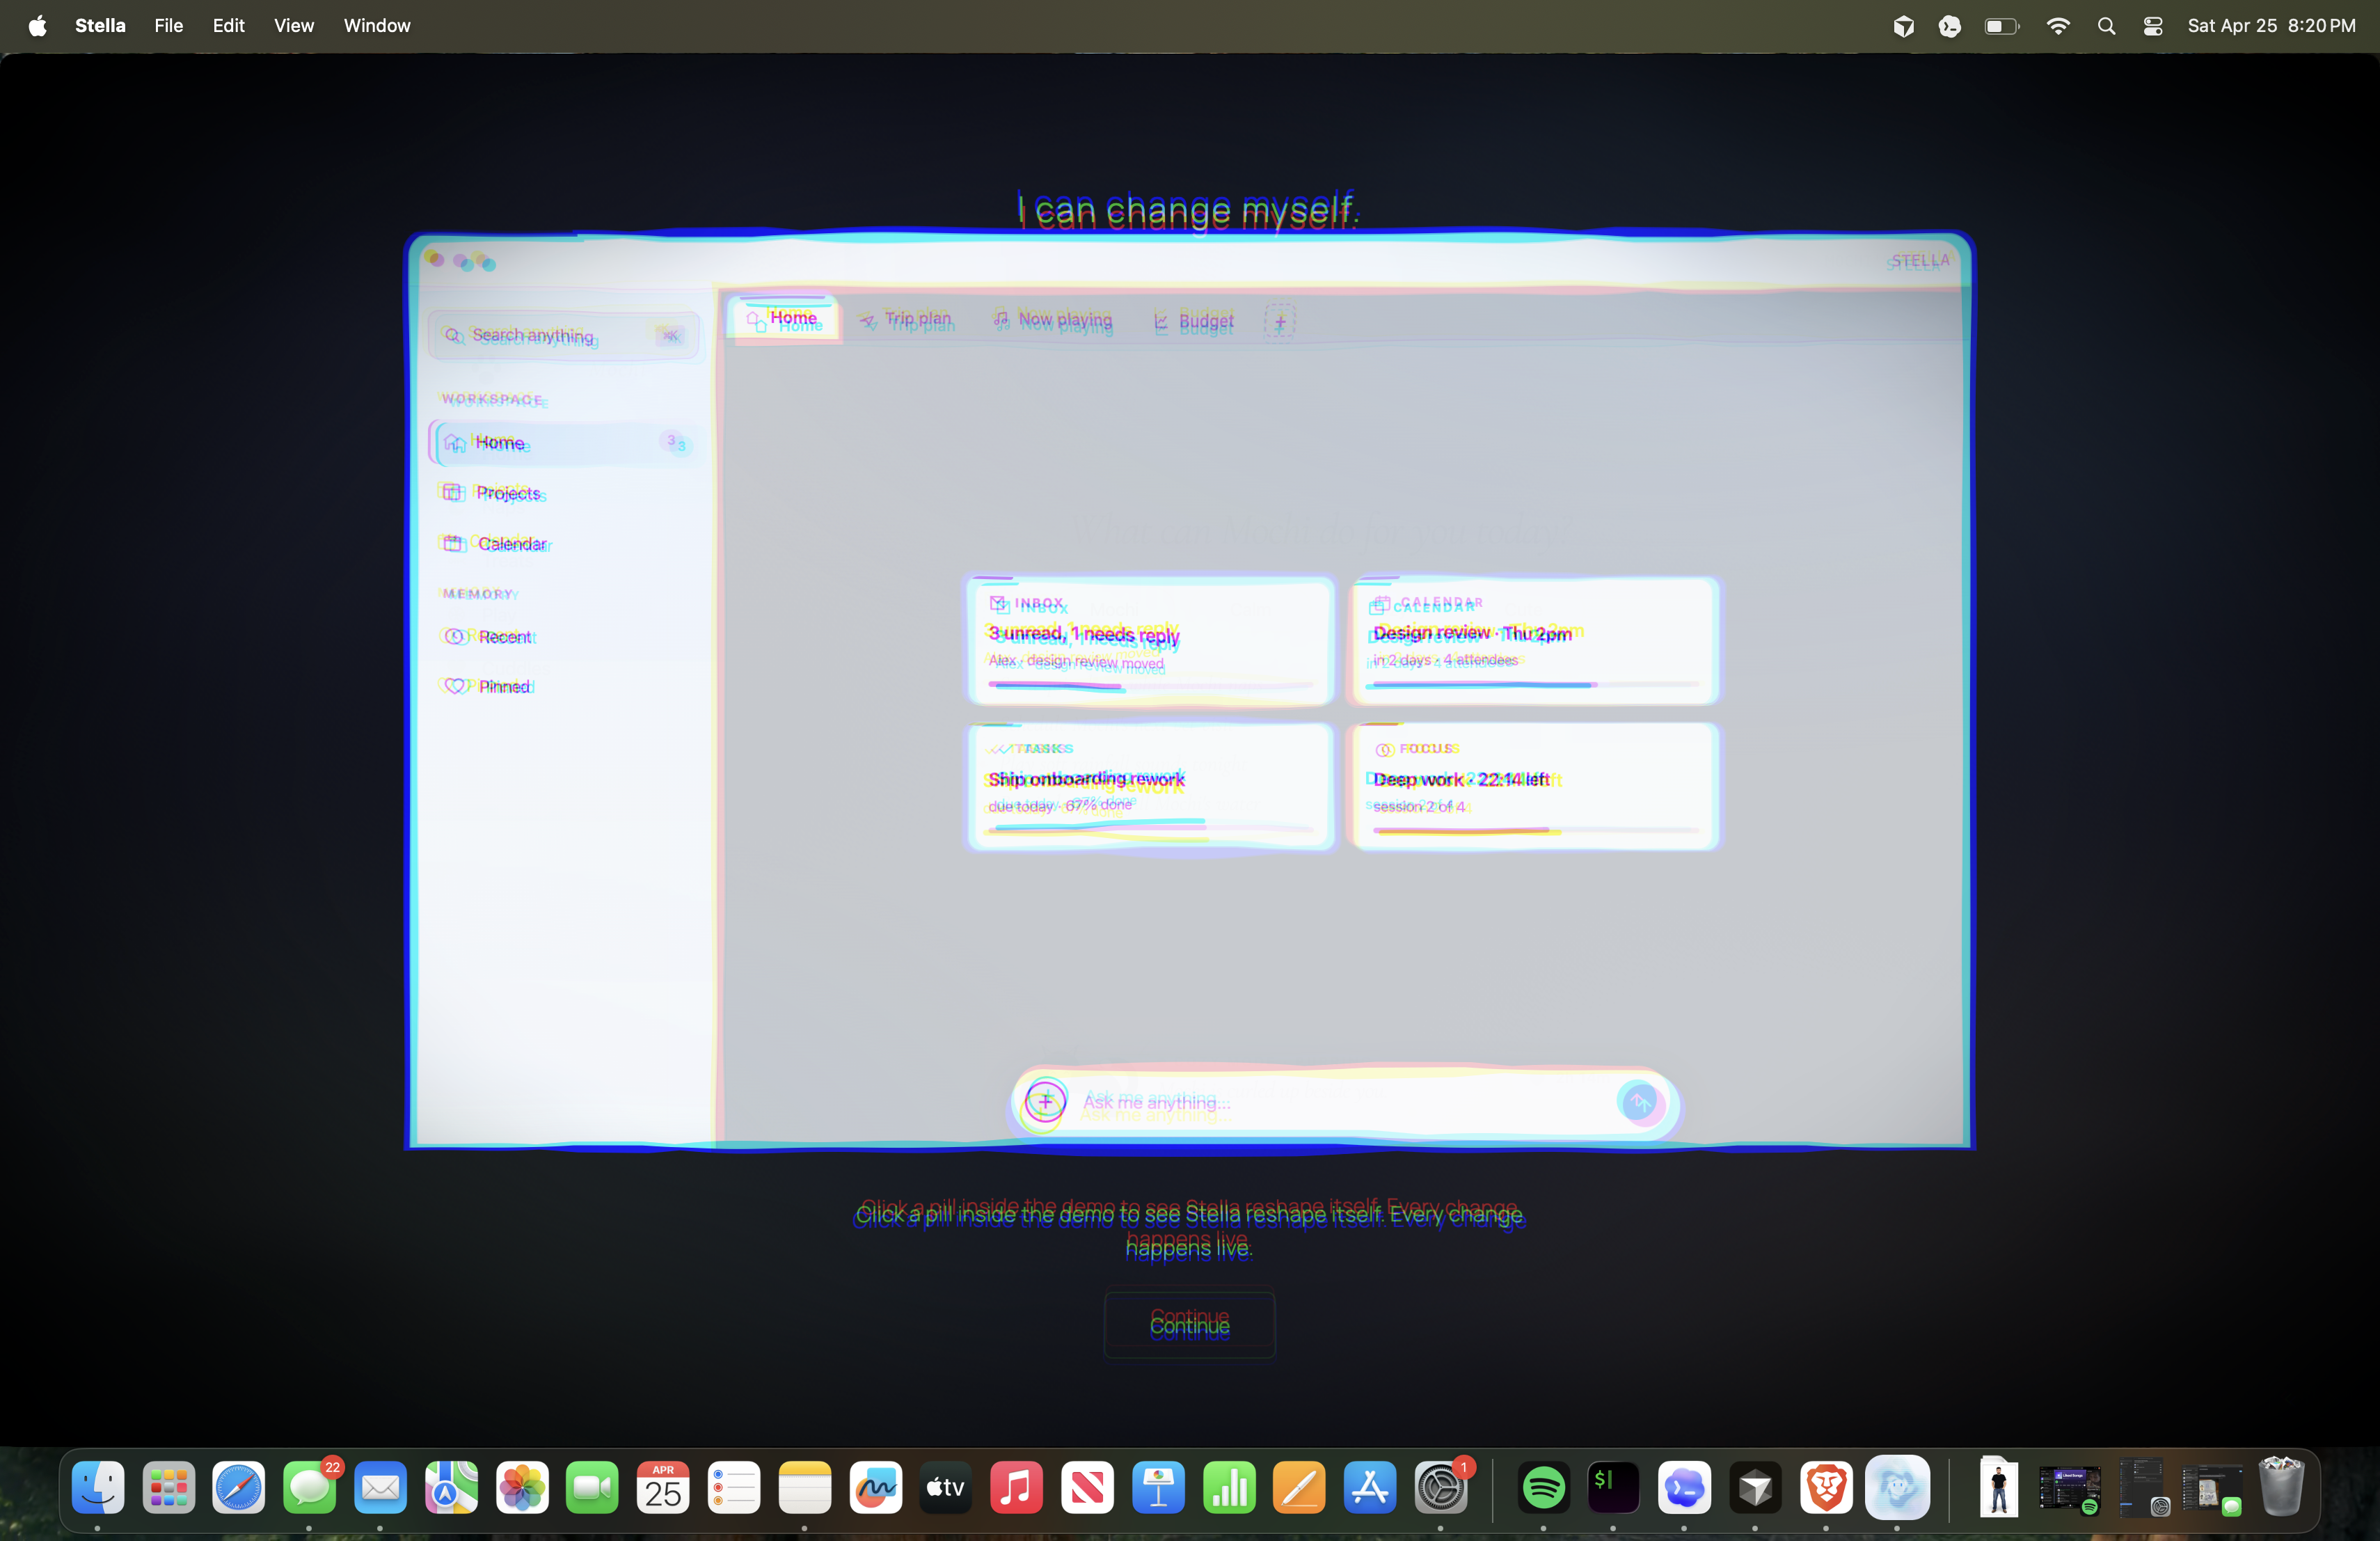The width and height of the screenshot is (2380, 1541).
Task: Click the MEMORY section label
Action: click(x=478, y=593)
